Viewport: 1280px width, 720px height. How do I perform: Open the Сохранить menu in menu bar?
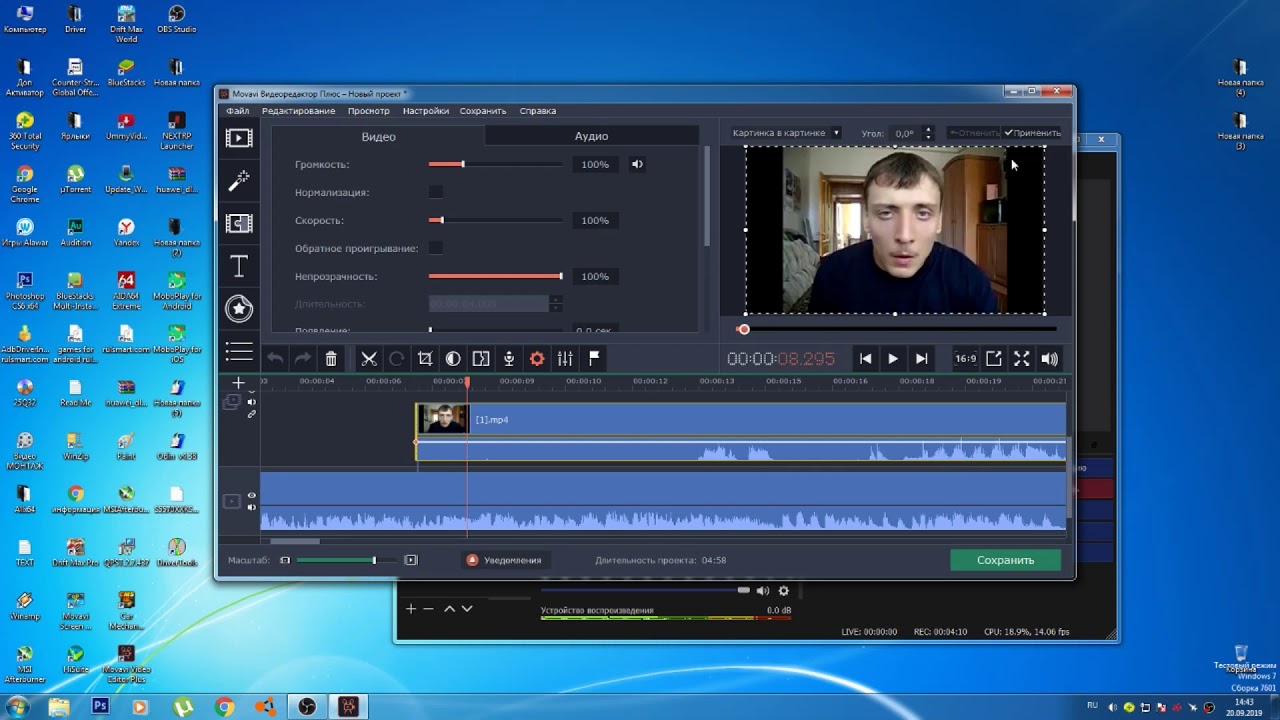click(483, 111)
